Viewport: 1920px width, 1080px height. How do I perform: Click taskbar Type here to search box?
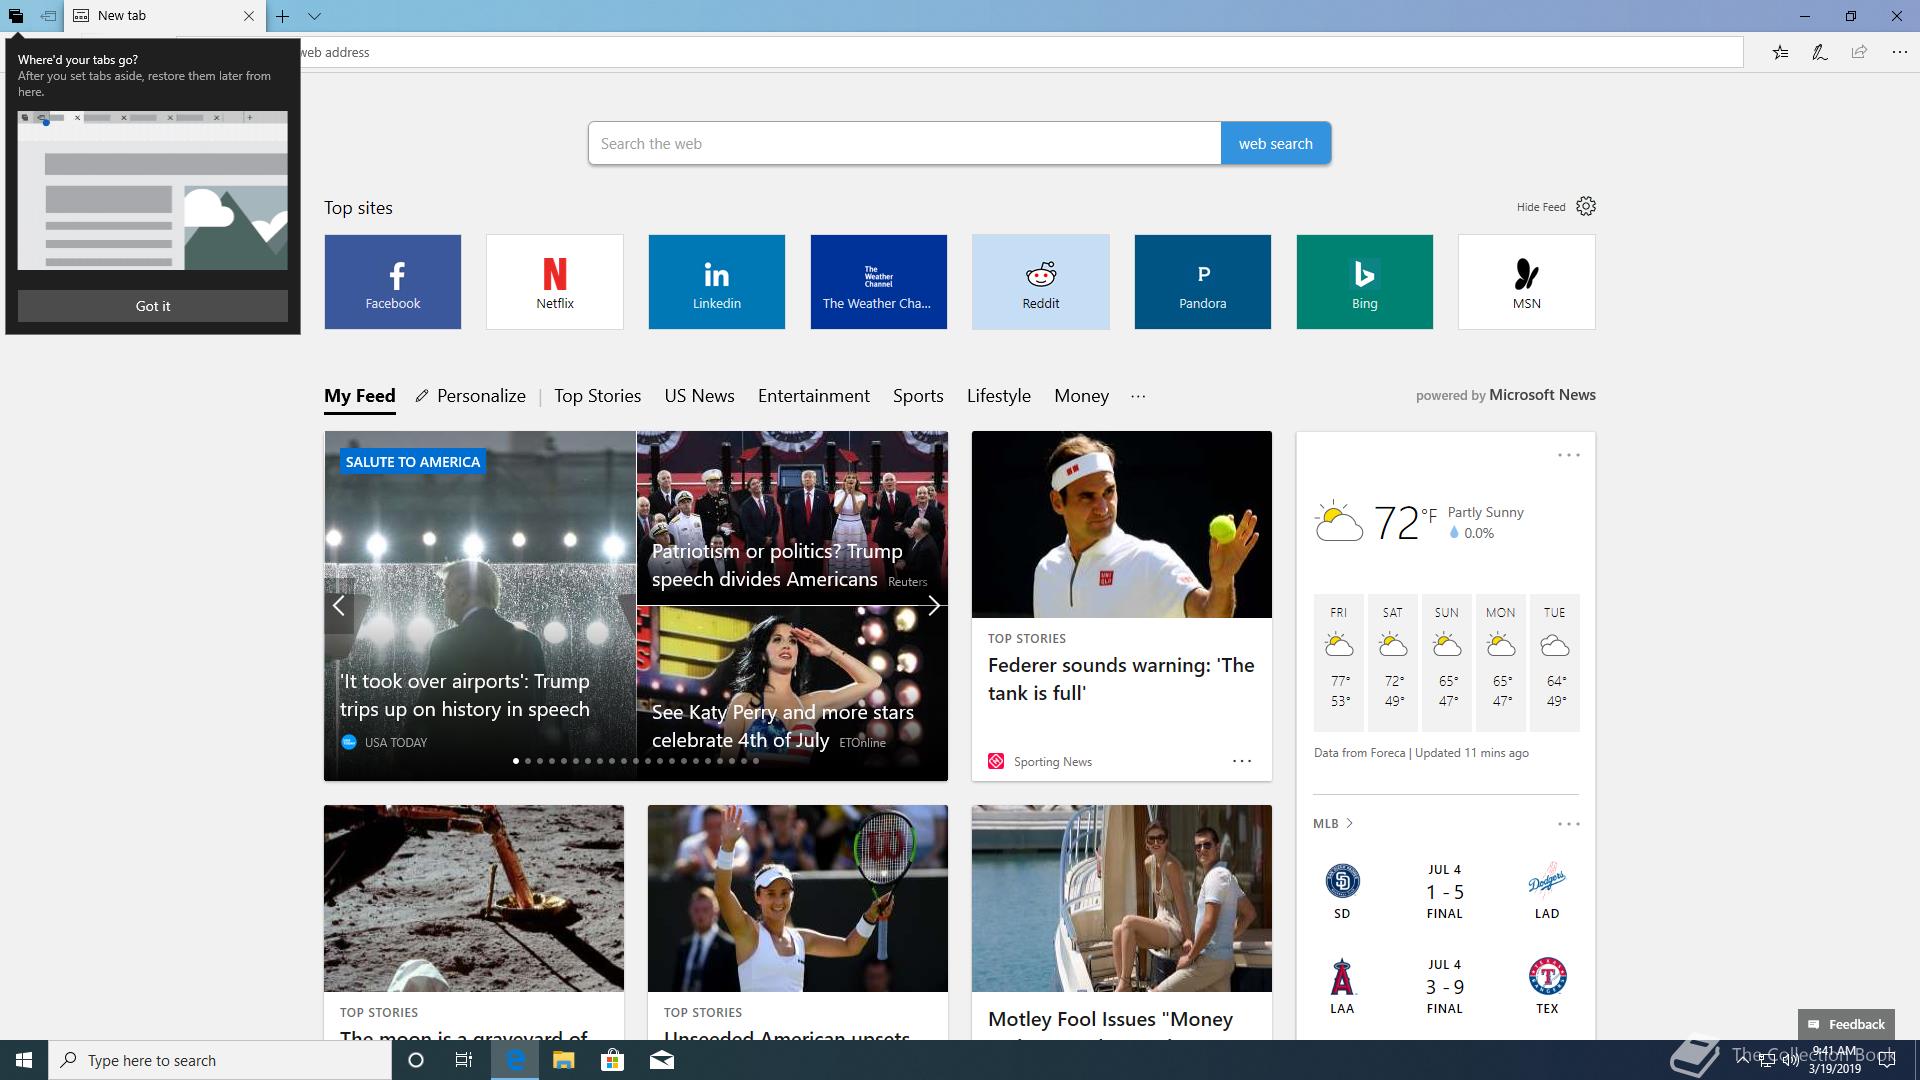pos(220,1060)
